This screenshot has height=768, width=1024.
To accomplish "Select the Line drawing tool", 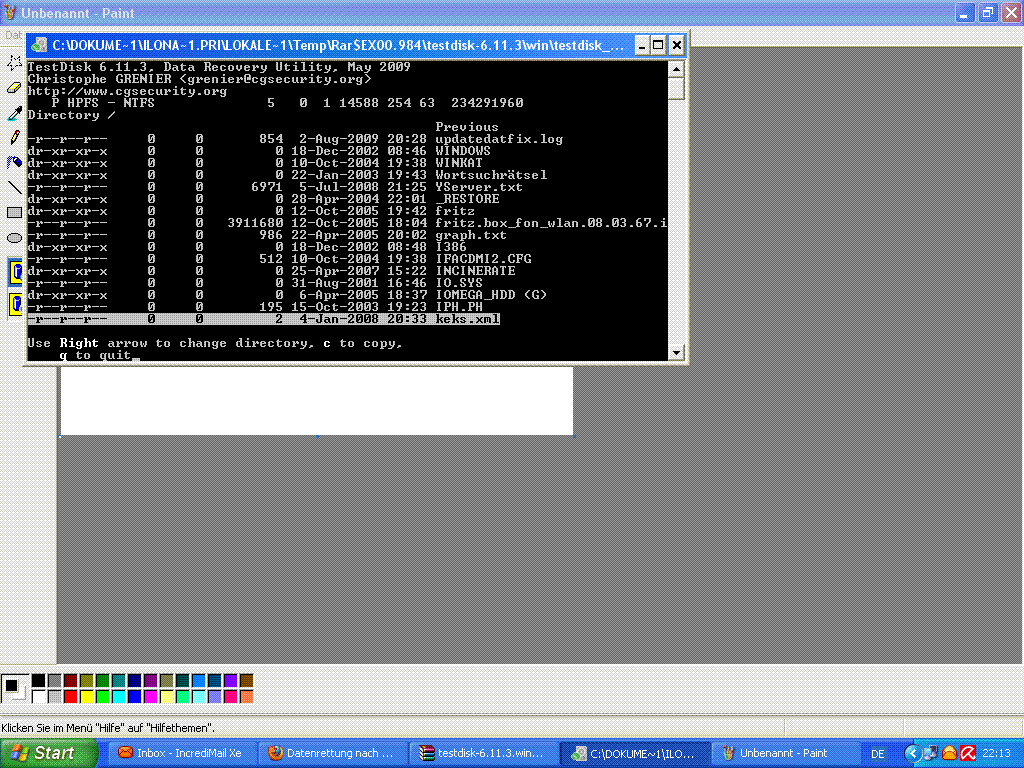I will (x=14, y=187).
